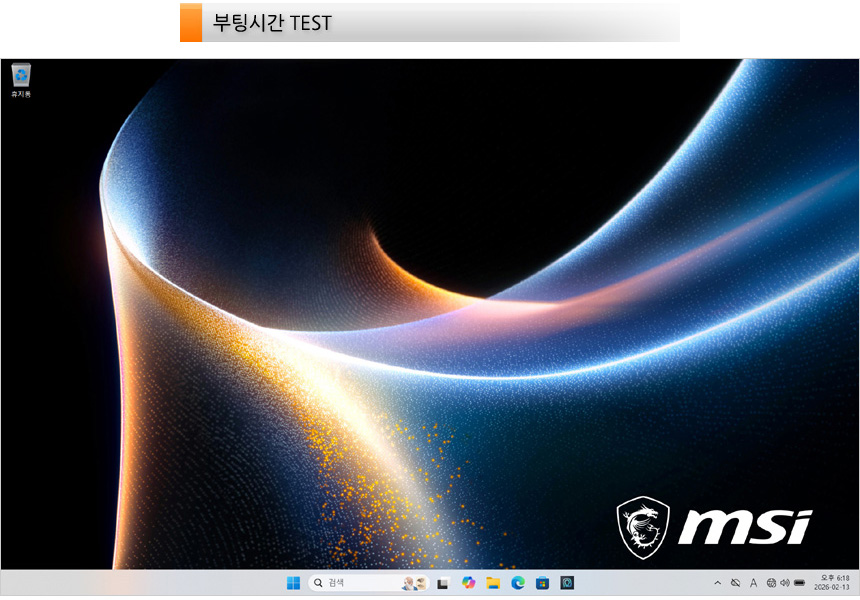Toggle the input language 'A' IME indicator
Image resolution: width=860 pixels, height=600 pixels.
tap(753, 583)
